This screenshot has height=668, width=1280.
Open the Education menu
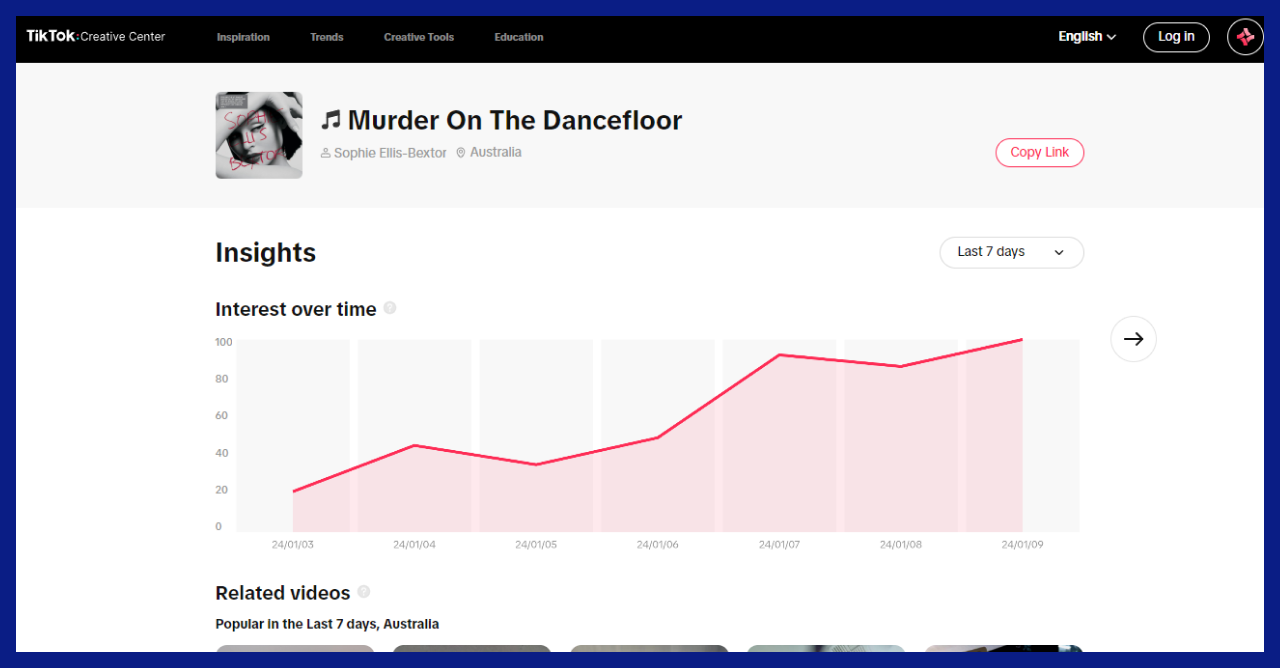pyautogui.click(x=519, y=37)
